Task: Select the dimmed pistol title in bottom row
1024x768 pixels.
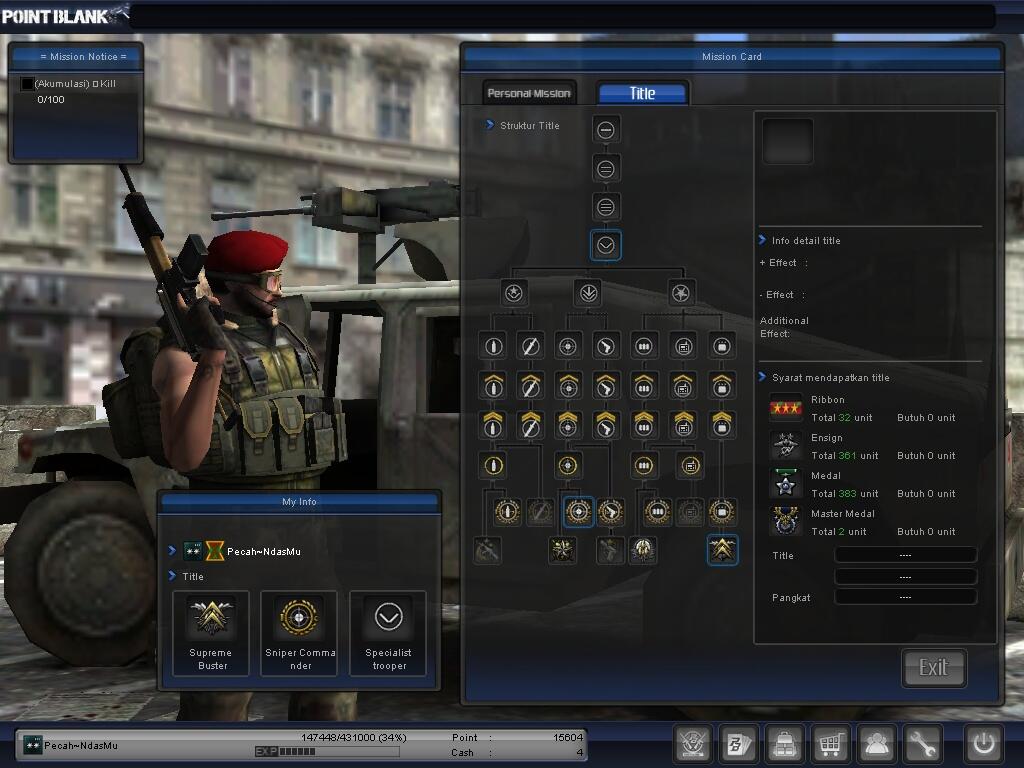Action: 610,551
